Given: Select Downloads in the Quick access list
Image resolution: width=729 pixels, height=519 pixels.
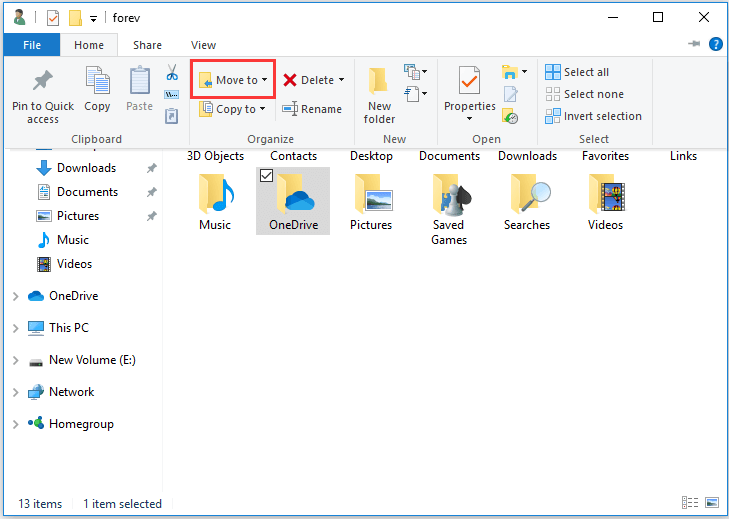Looking at the screenshot, I should [x=86, y=168].
